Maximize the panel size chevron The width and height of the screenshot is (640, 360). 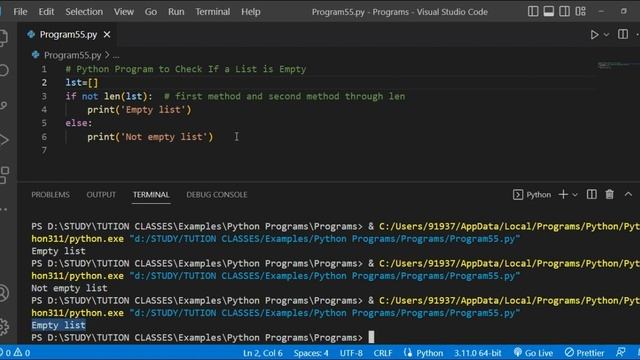[x=628, y=194]
